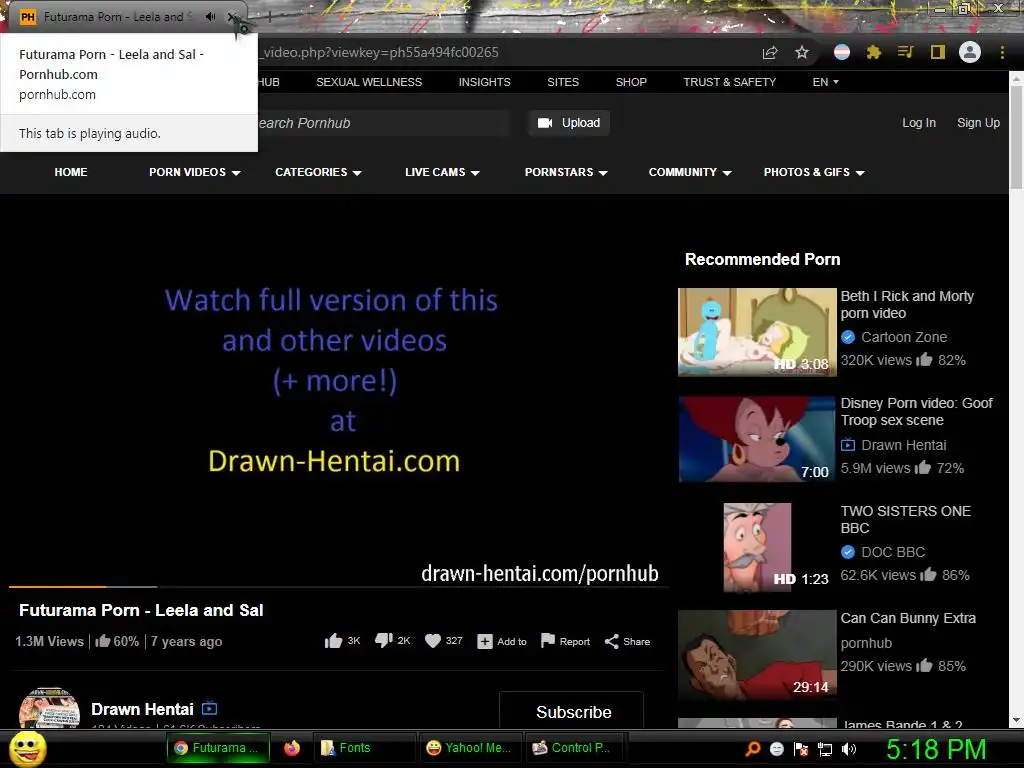Screen dimensions: 1024x768
Task: Click the thumbs-down icon showing 2K
Action: pyautogui.click(x=383, y=641)
